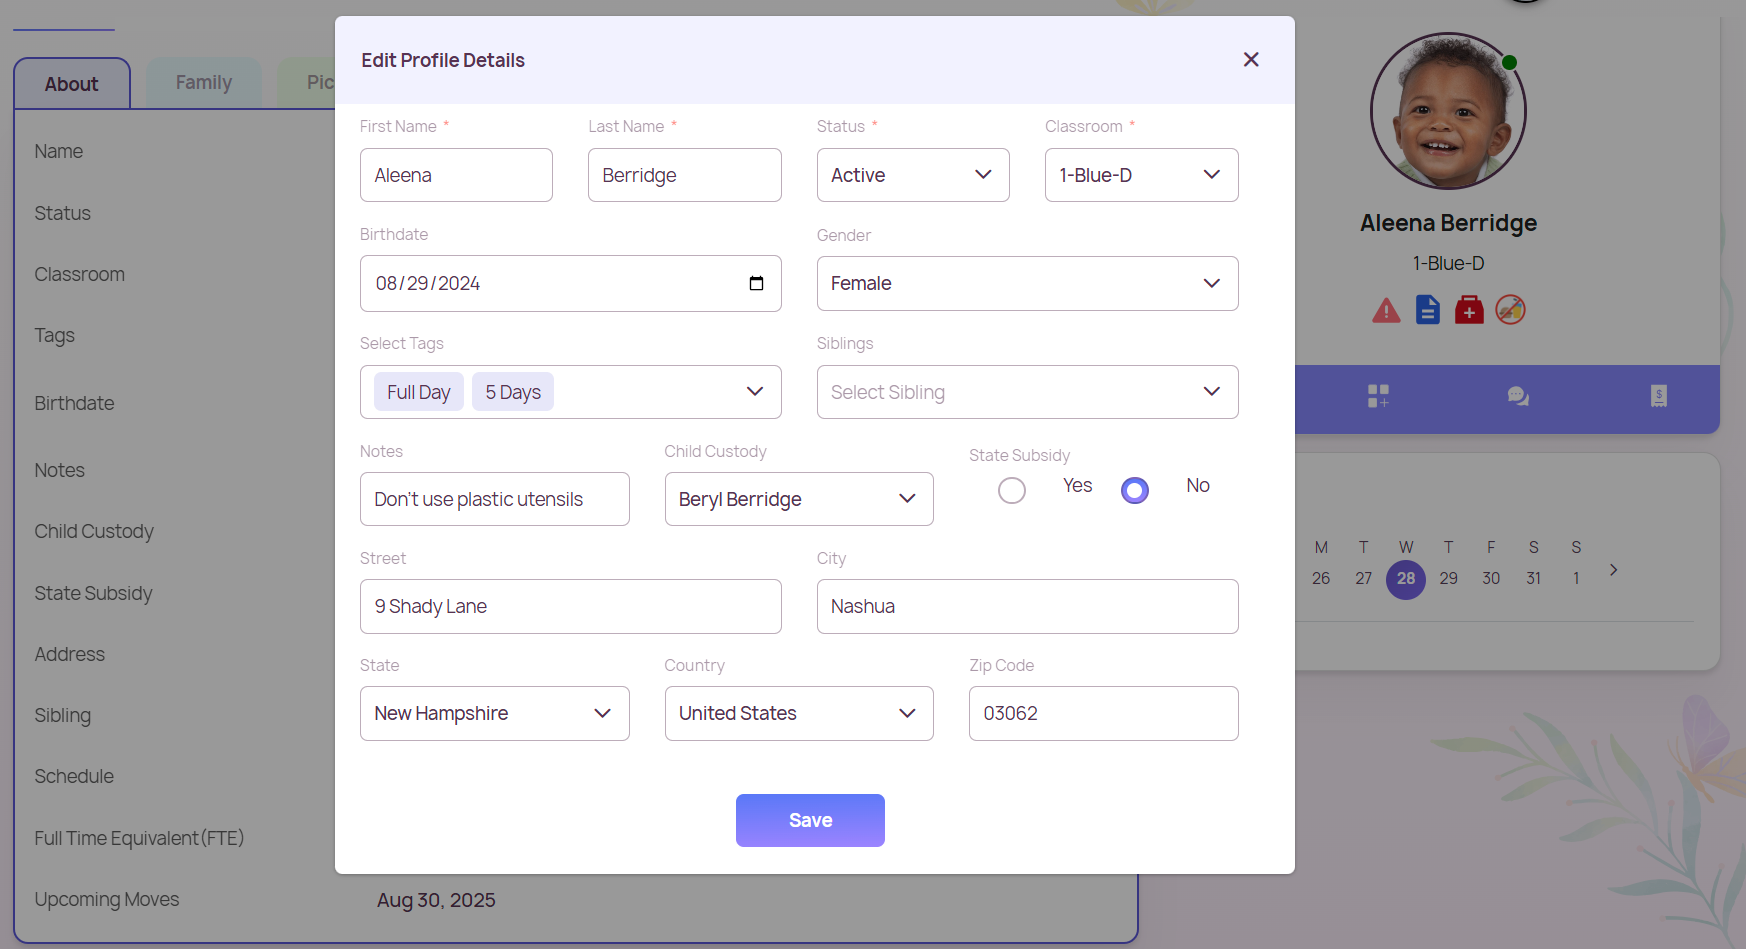Close the Edit Profile Details dialog

point(1251,60)
